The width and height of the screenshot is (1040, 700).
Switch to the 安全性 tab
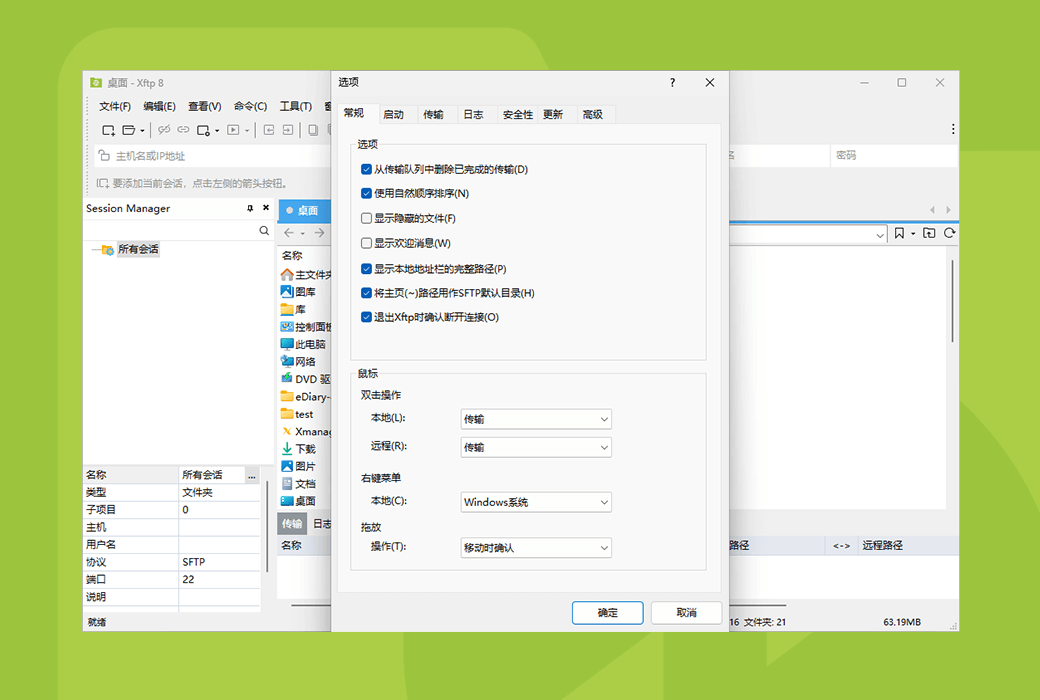click(517, 115)
